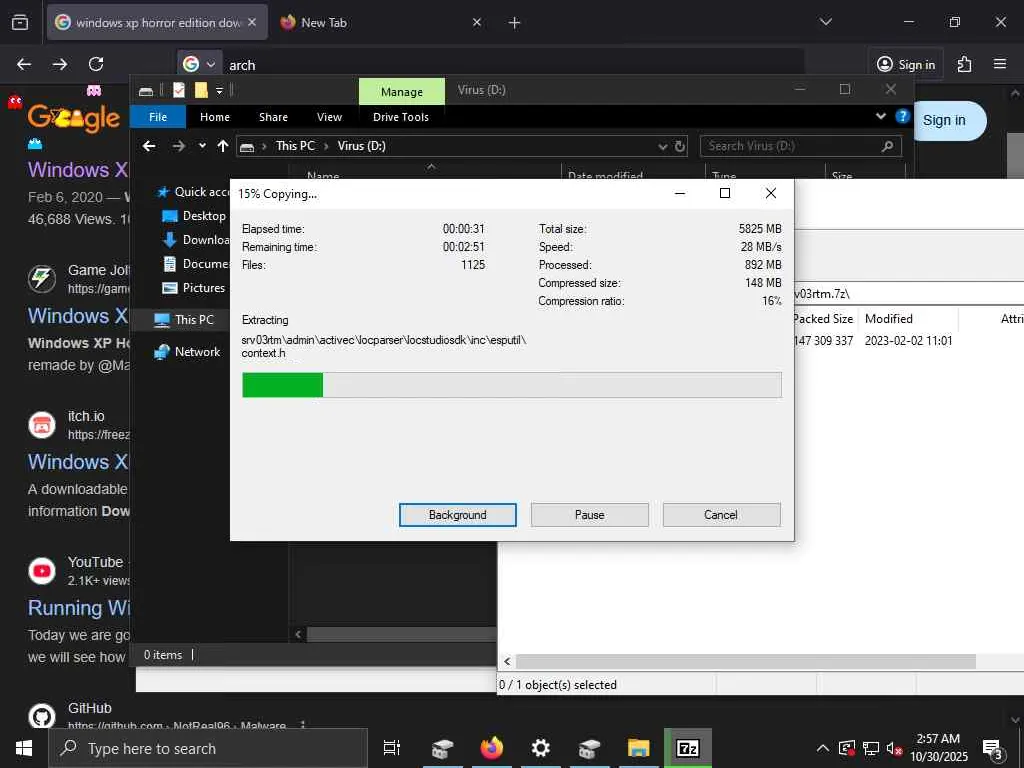Send the extraction to Background
The height and width of the screenshot is (768, 1024).
pos(457,515)
